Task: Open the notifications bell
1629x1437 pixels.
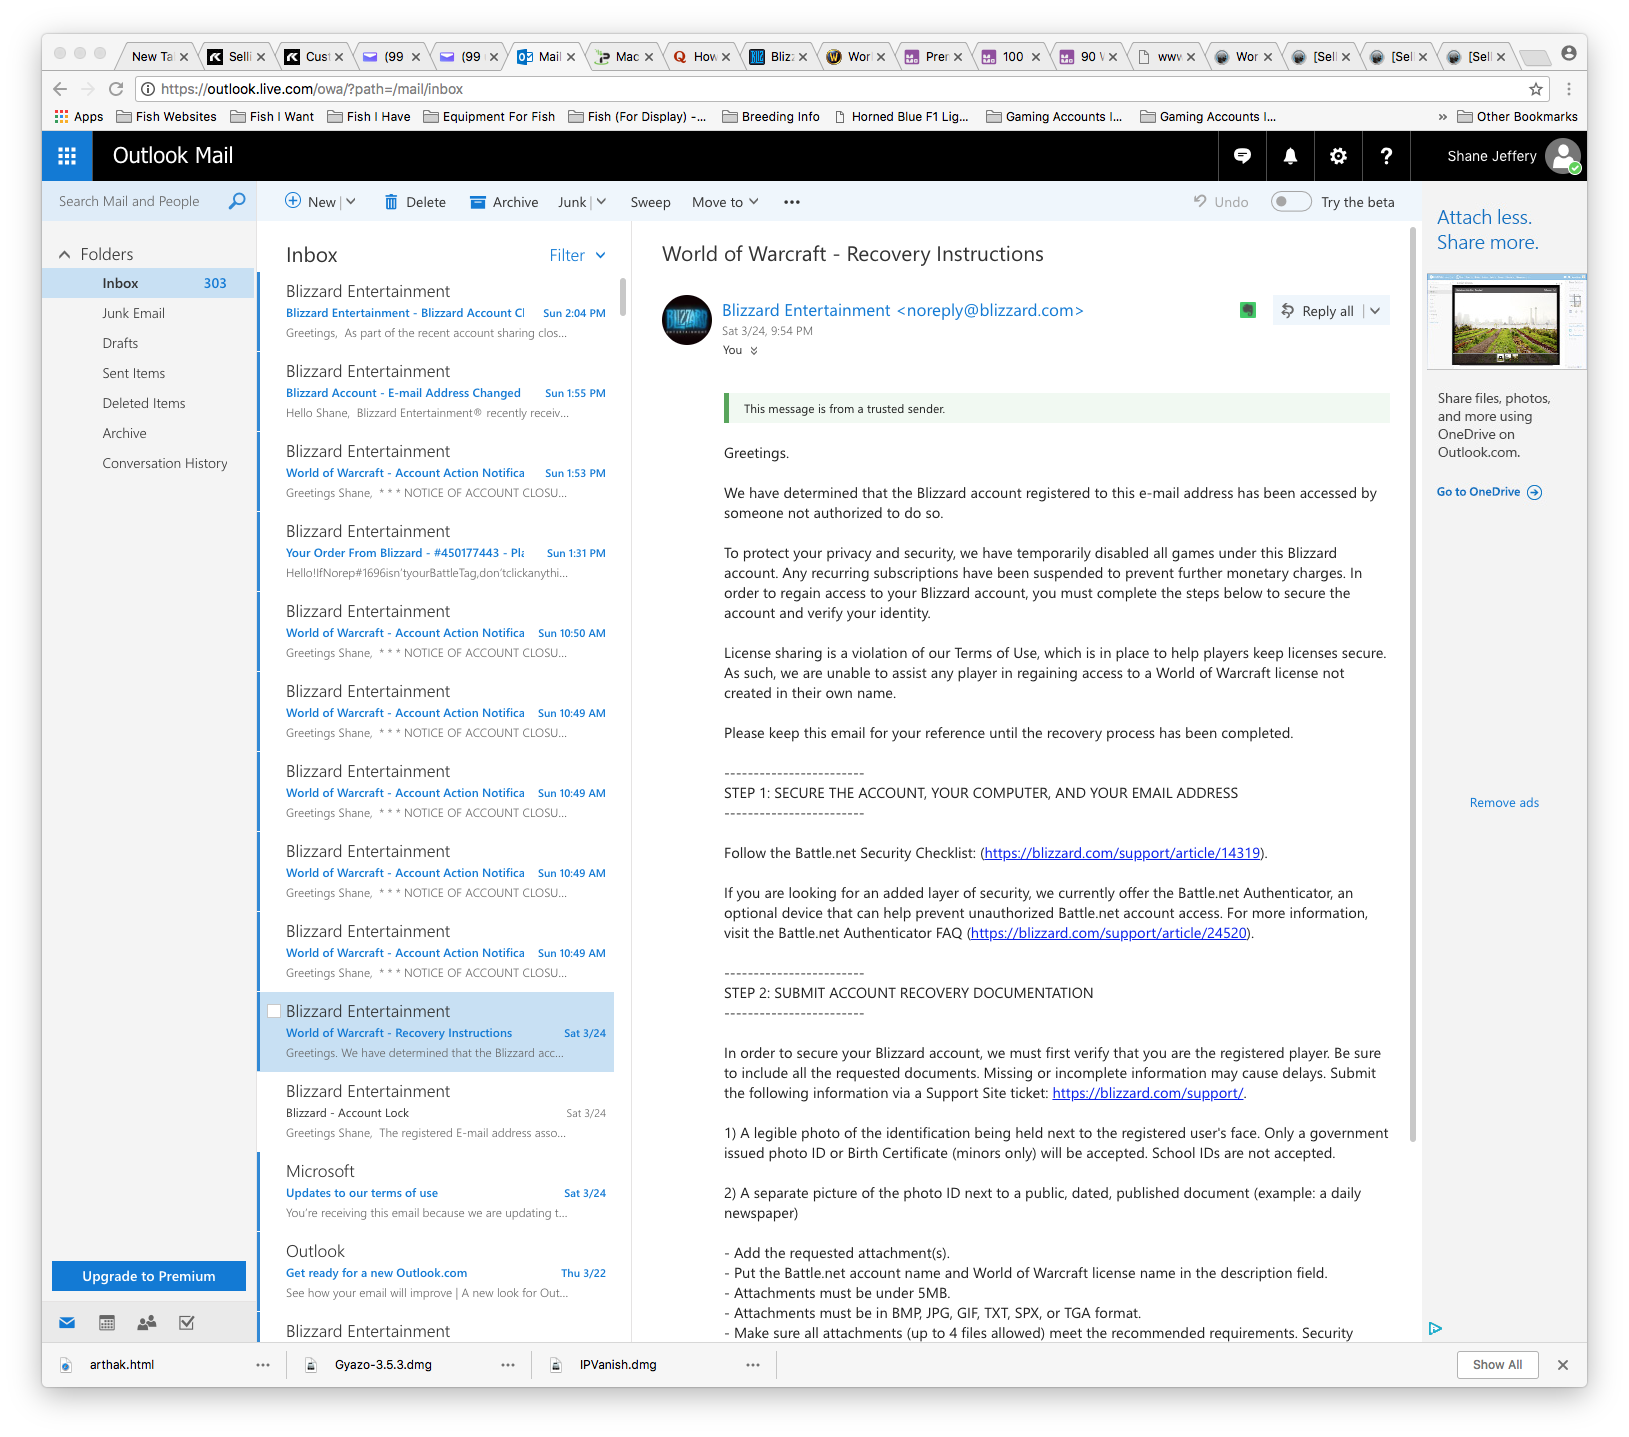Action: (x=1290, y=156)
